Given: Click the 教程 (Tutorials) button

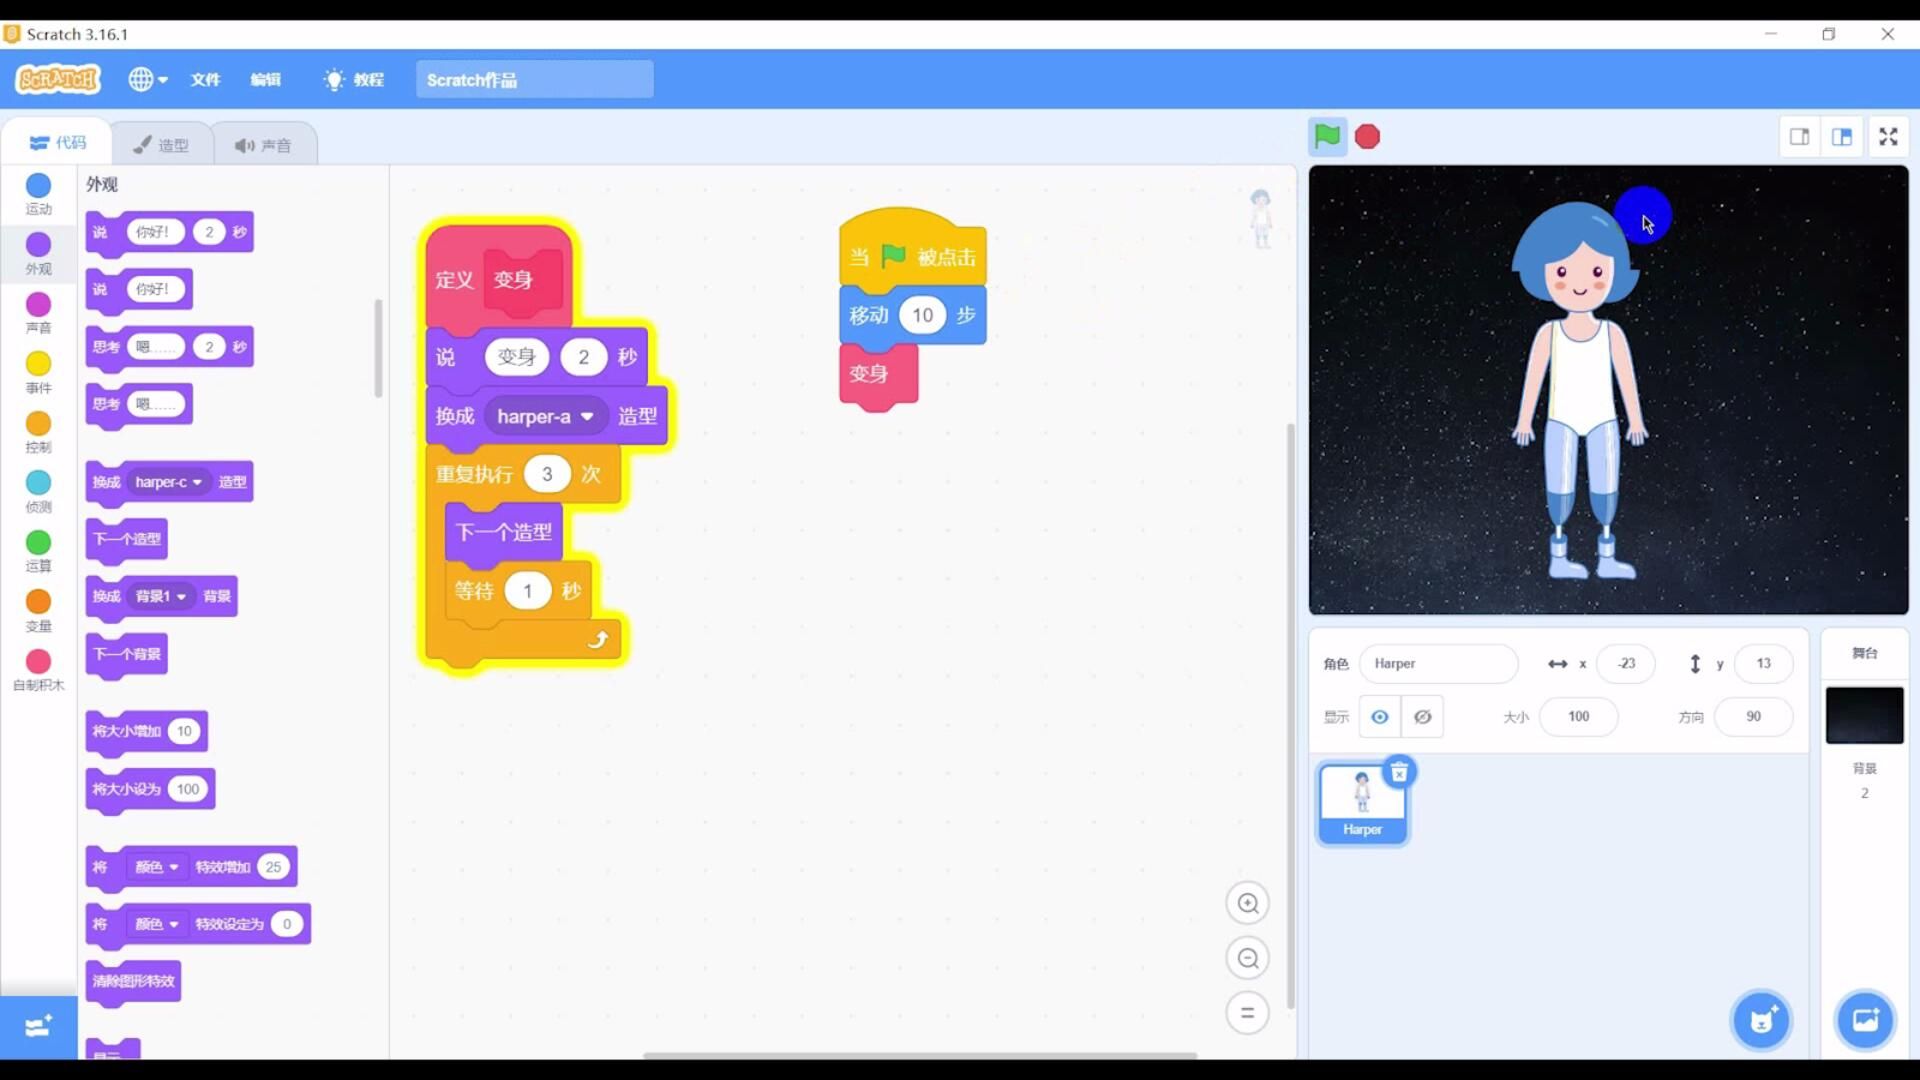Looking at the screenshot, I should 353,79.
